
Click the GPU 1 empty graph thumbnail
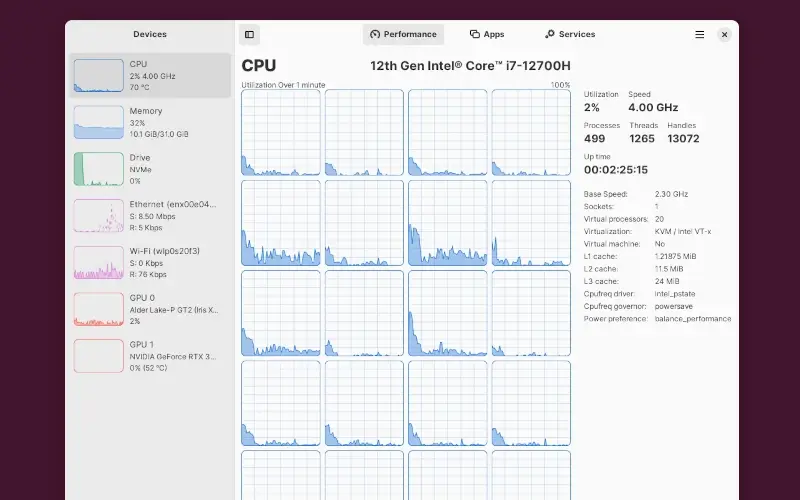pyautogui.click(x=98, y=356)
